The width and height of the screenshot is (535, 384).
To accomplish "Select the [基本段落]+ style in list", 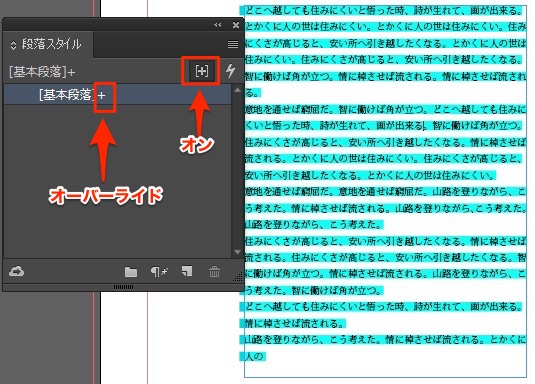I will pyautogui.click(x=118, y=95).
